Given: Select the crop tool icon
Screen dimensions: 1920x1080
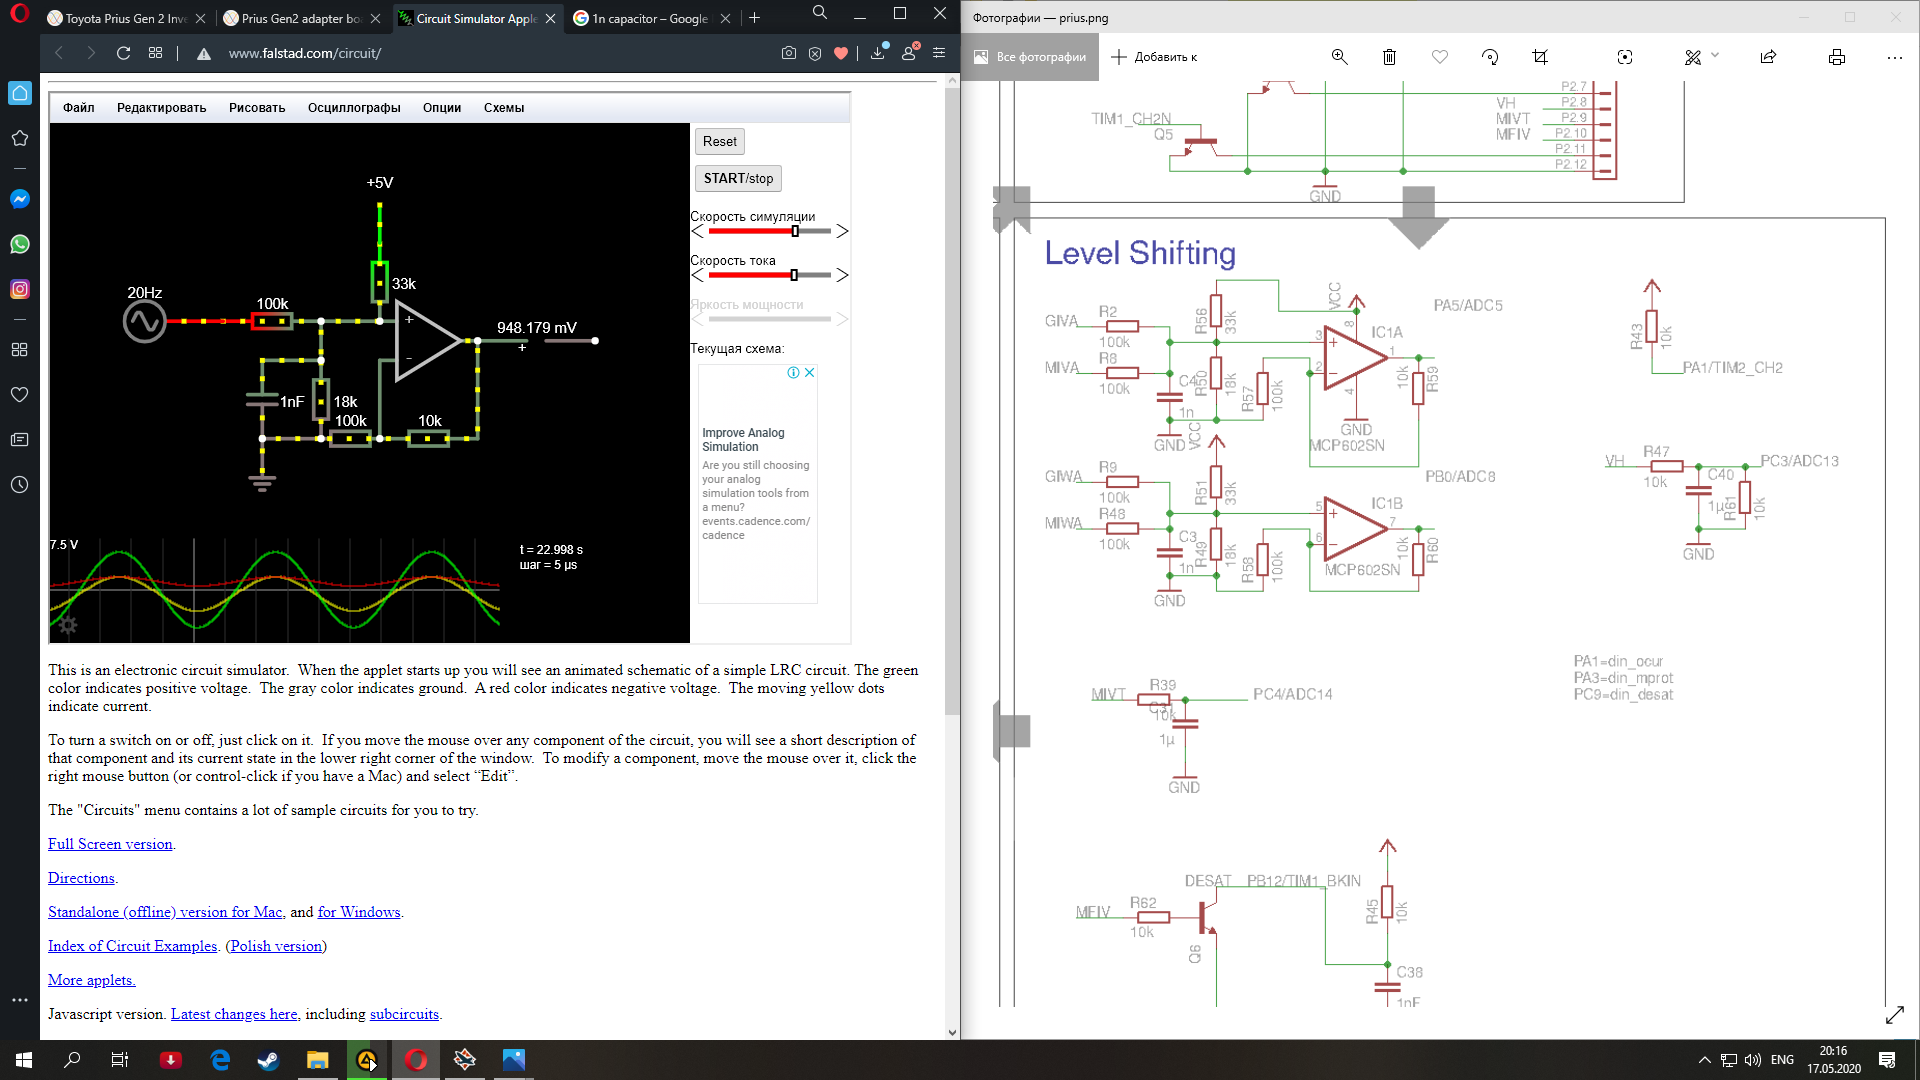Looking at the screenshot, I should [x=1540, y=57].
